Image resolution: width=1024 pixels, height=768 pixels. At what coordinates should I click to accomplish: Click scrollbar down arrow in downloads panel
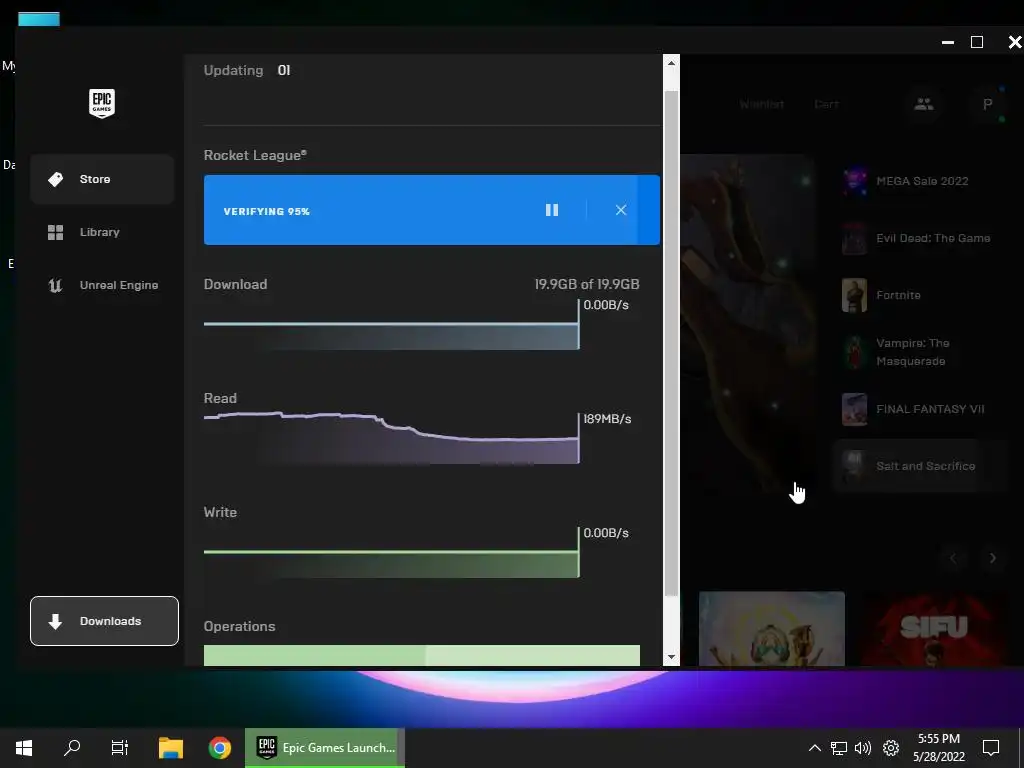coord(671,657)
